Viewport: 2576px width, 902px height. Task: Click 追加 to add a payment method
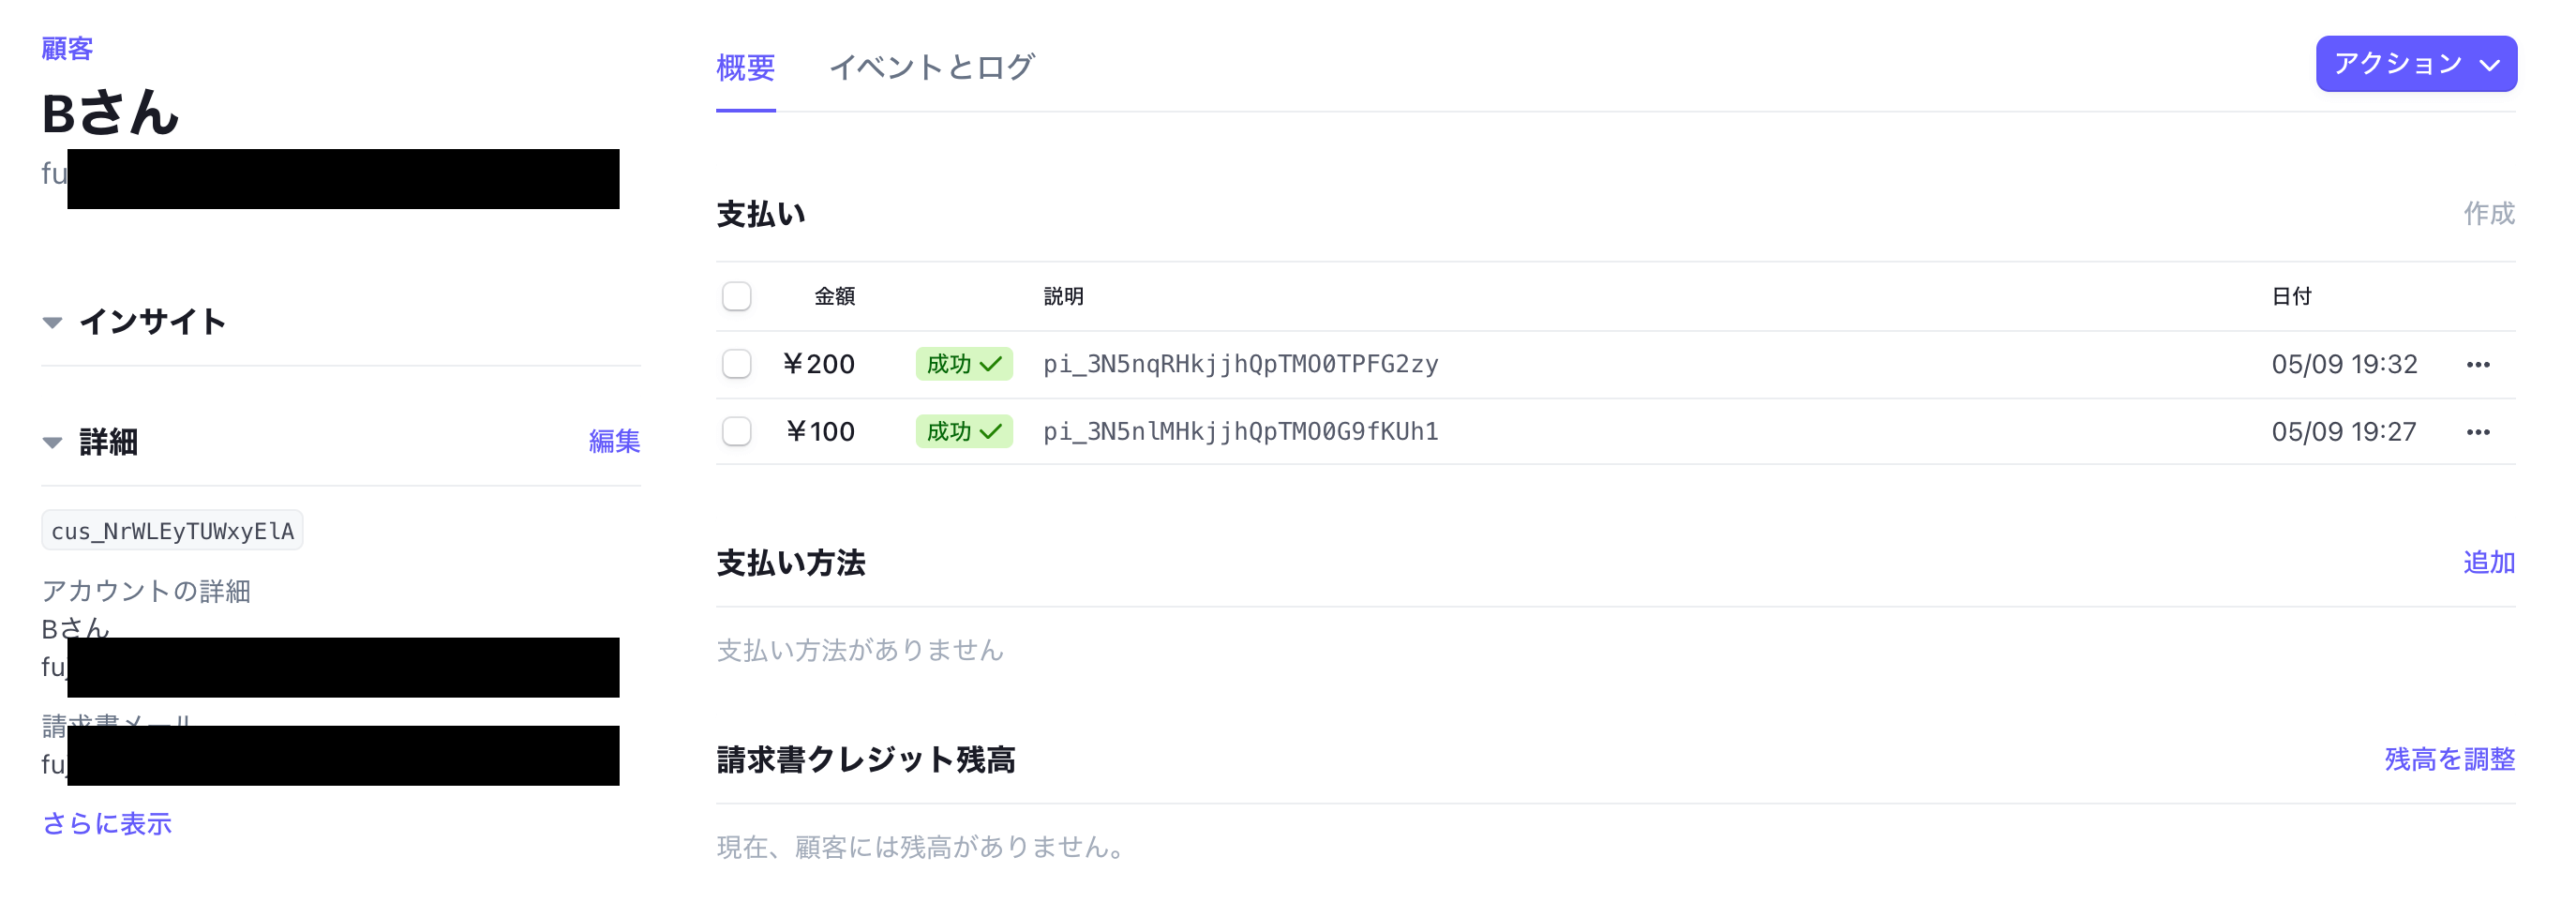click(2488, 562)
